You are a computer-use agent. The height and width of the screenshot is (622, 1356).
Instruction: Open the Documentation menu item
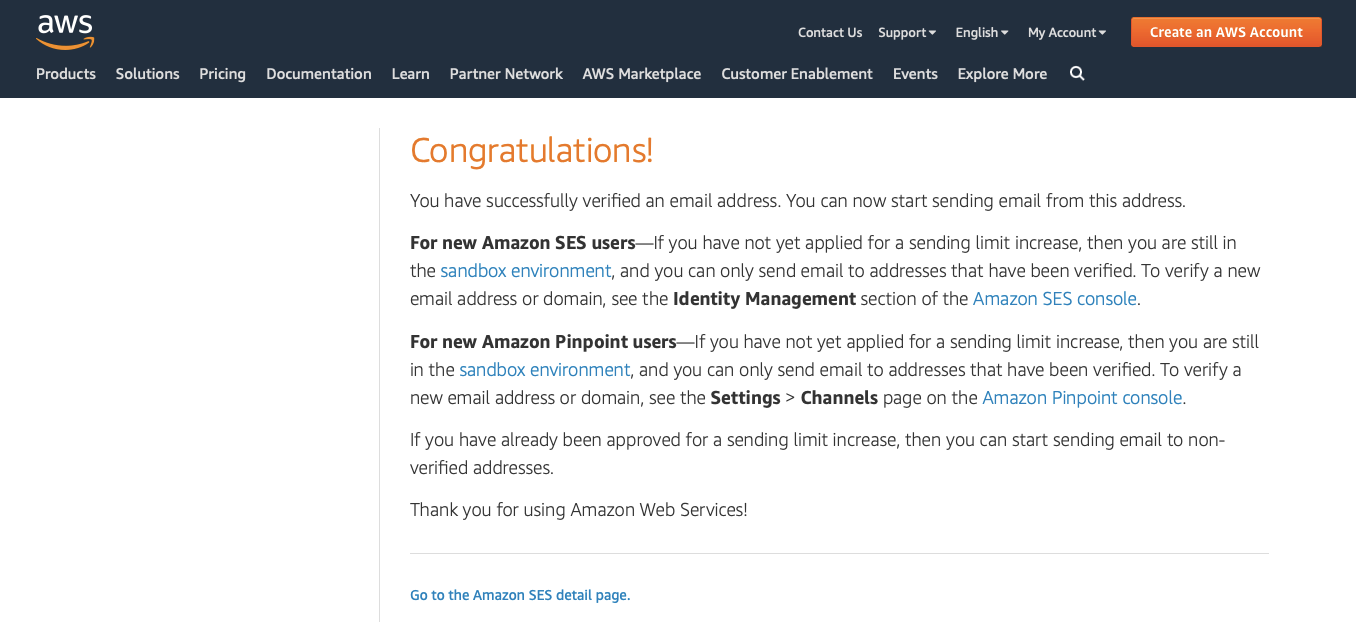click(318, 73)
